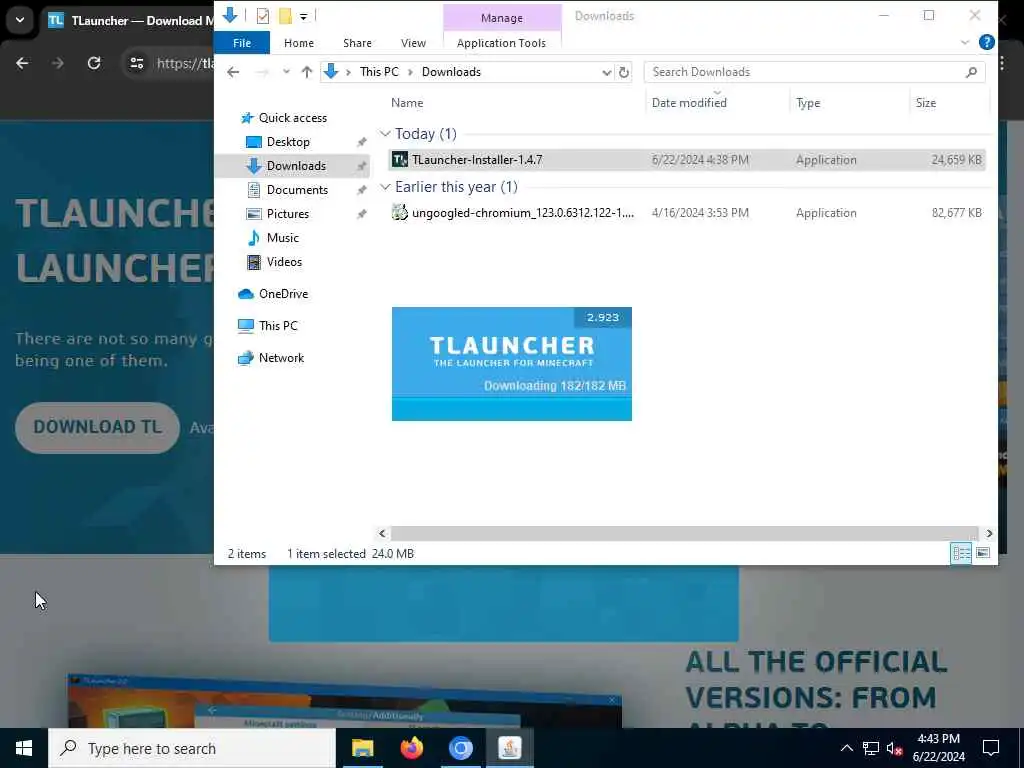Screen dimensions: 1024x768
Task: Click the Explorer Back arrow button
Action: tap(233, 72)
